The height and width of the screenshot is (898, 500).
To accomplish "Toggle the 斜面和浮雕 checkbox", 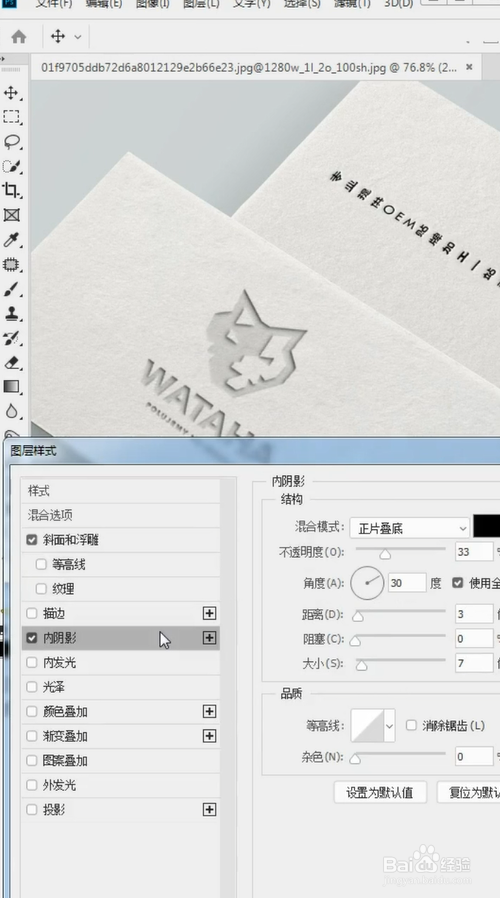I will [32, 539].
